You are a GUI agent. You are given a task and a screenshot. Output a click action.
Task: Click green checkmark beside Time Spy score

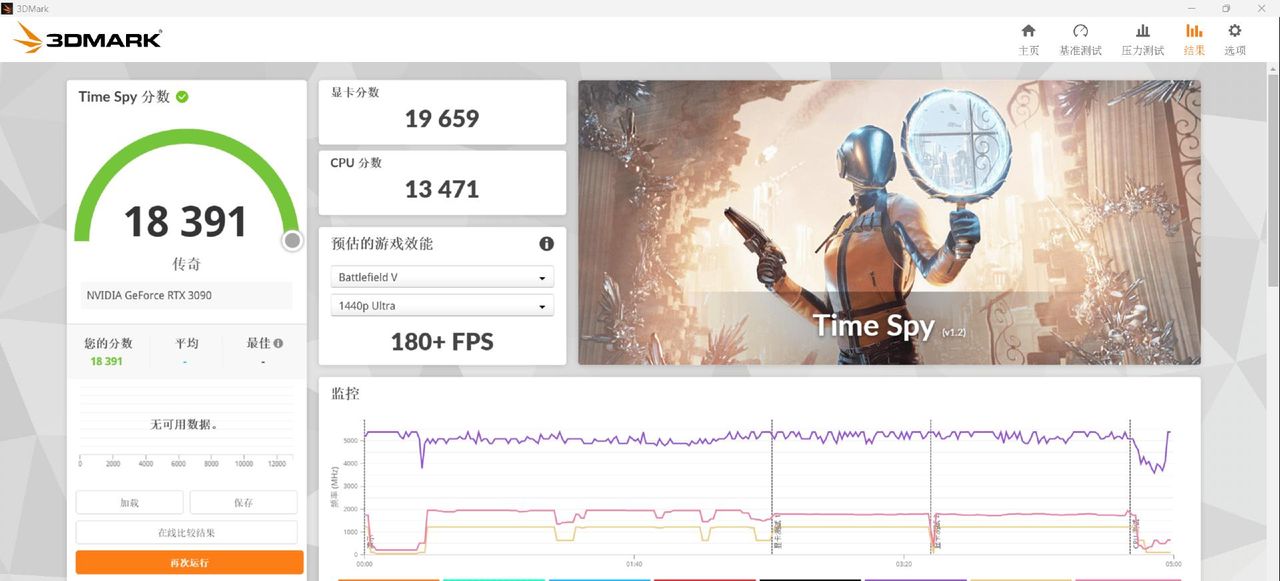182,97
